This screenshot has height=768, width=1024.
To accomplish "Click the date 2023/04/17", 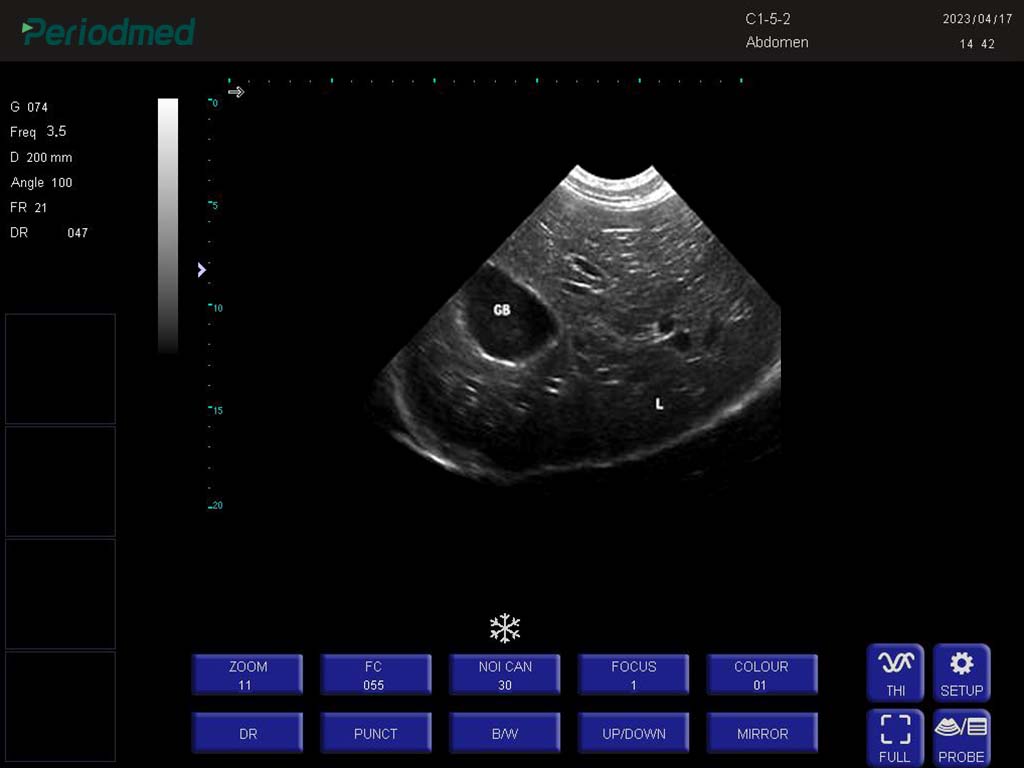I will 977,19.
